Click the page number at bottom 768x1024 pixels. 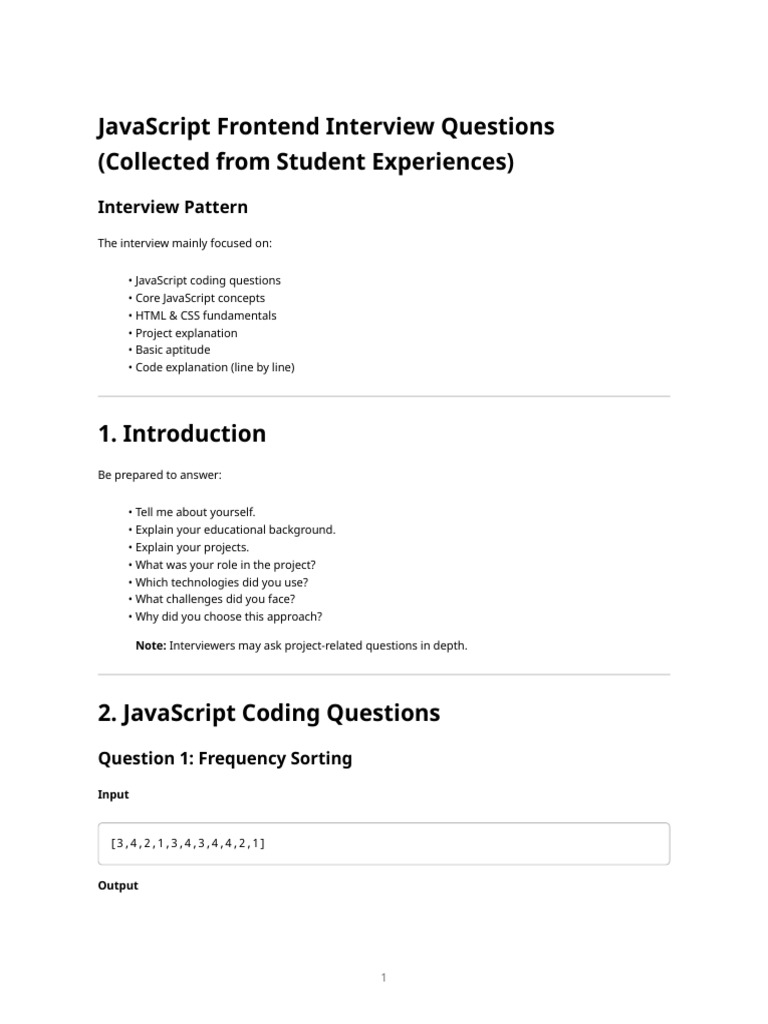tap(383, 977)
